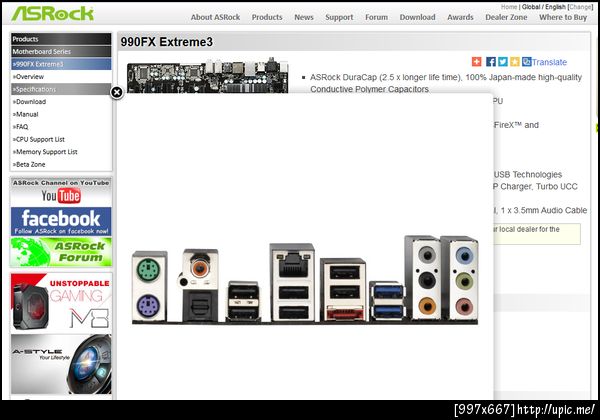This screenshot has height=420, width=600.
Task: Click Change language link
Action: point(581,7)
